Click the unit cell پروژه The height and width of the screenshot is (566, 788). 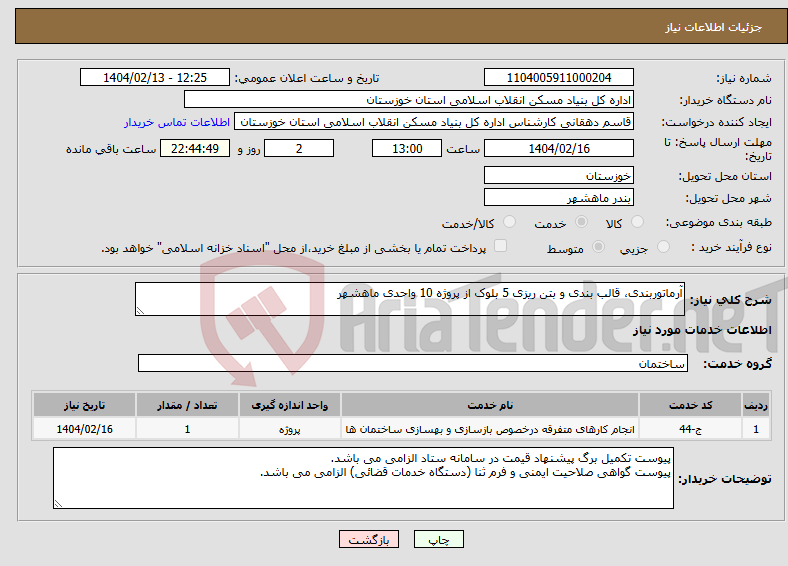pos(289,429)
